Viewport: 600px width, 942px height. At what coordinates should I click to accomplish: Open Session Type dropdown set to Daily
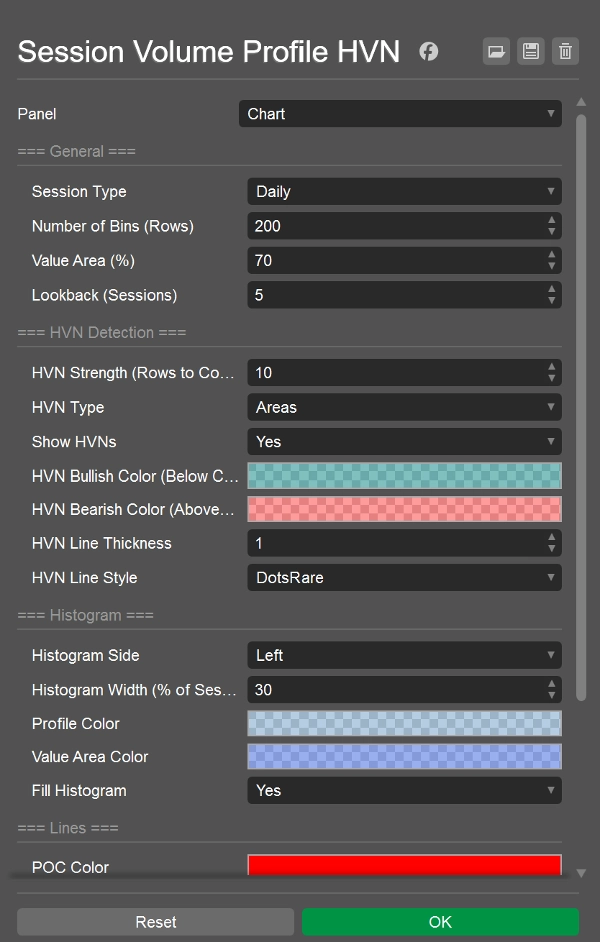404,192
